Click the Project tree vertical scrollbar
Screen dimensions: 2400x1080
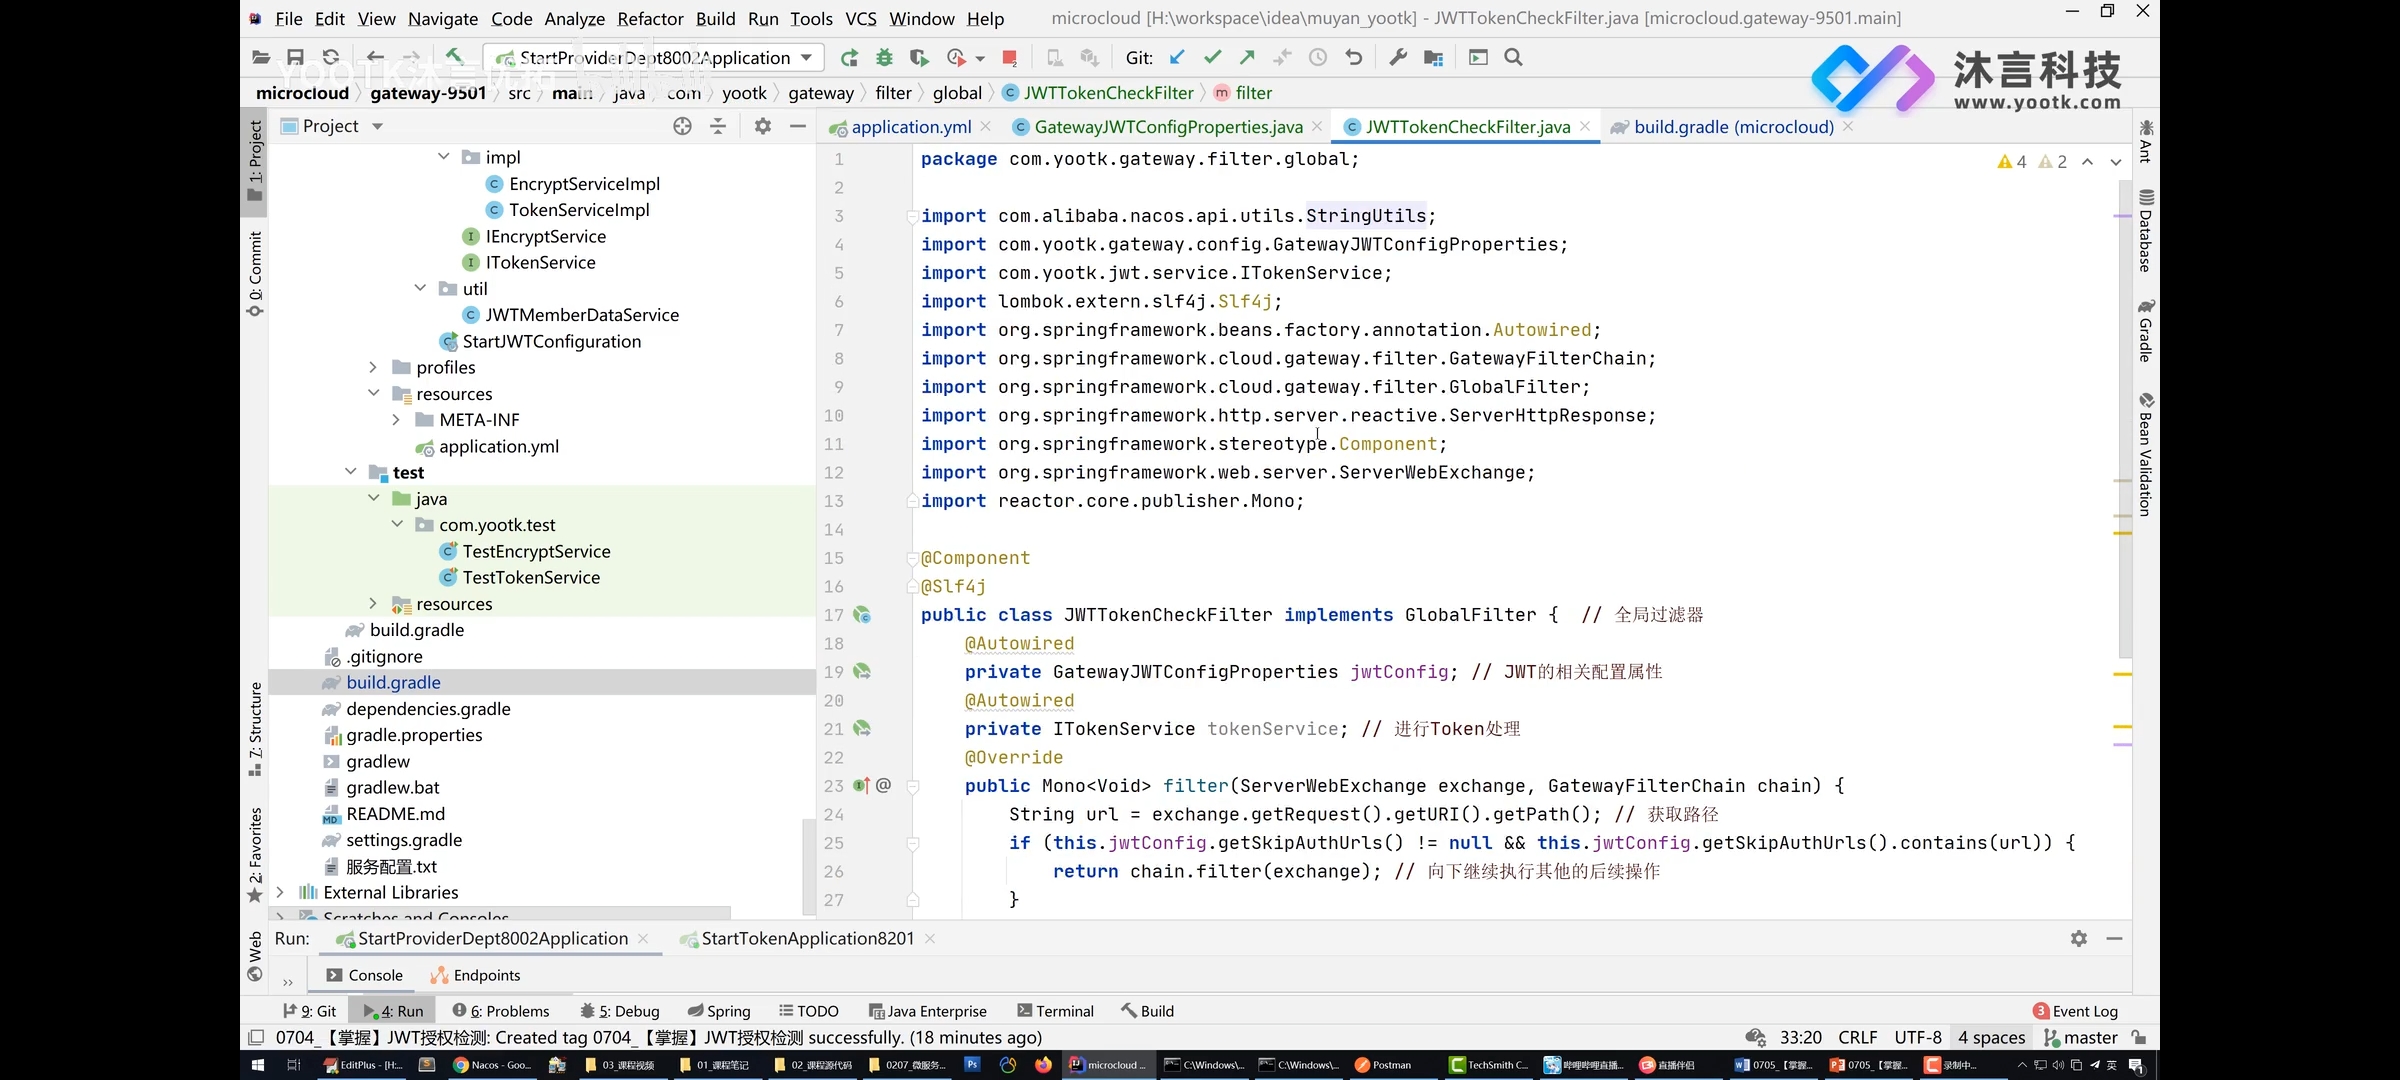808,865
